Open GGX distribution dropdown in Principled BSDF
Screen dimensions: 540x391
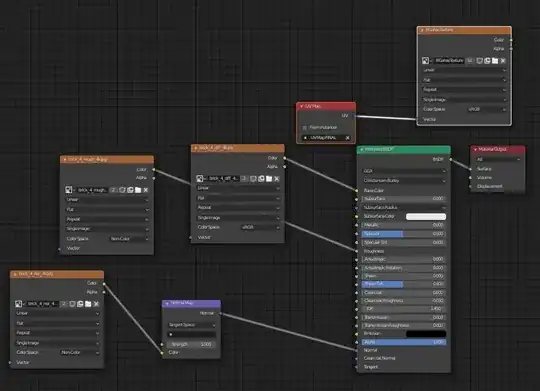[404, 171]
